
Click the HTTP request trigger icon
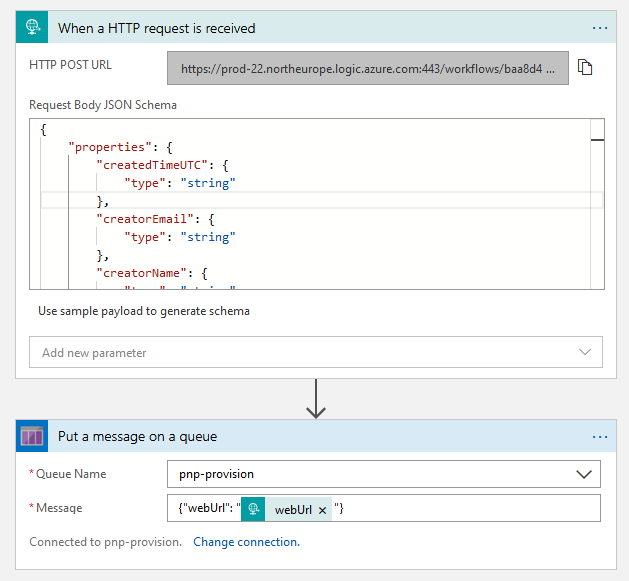(x=33, y=27)
